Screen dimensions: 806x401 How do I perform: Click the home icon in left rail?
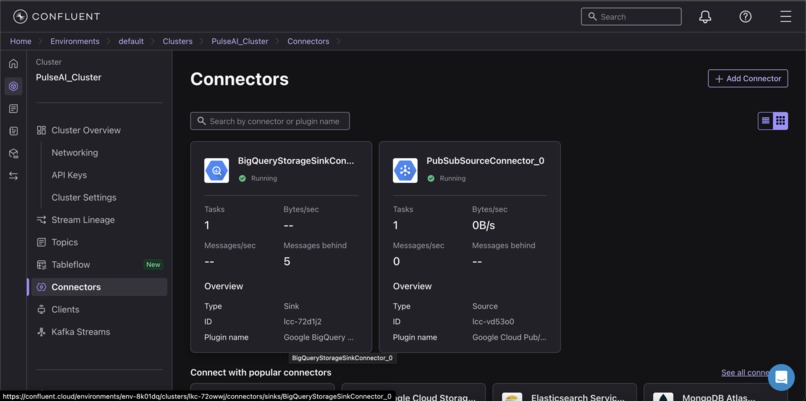tap(13, 64)
